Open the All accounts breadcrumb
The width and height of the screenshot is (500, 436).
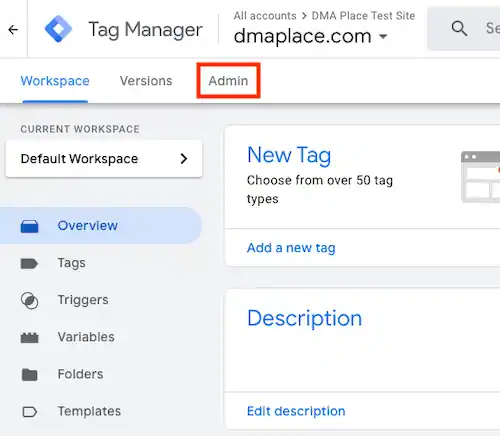(265, 16)
